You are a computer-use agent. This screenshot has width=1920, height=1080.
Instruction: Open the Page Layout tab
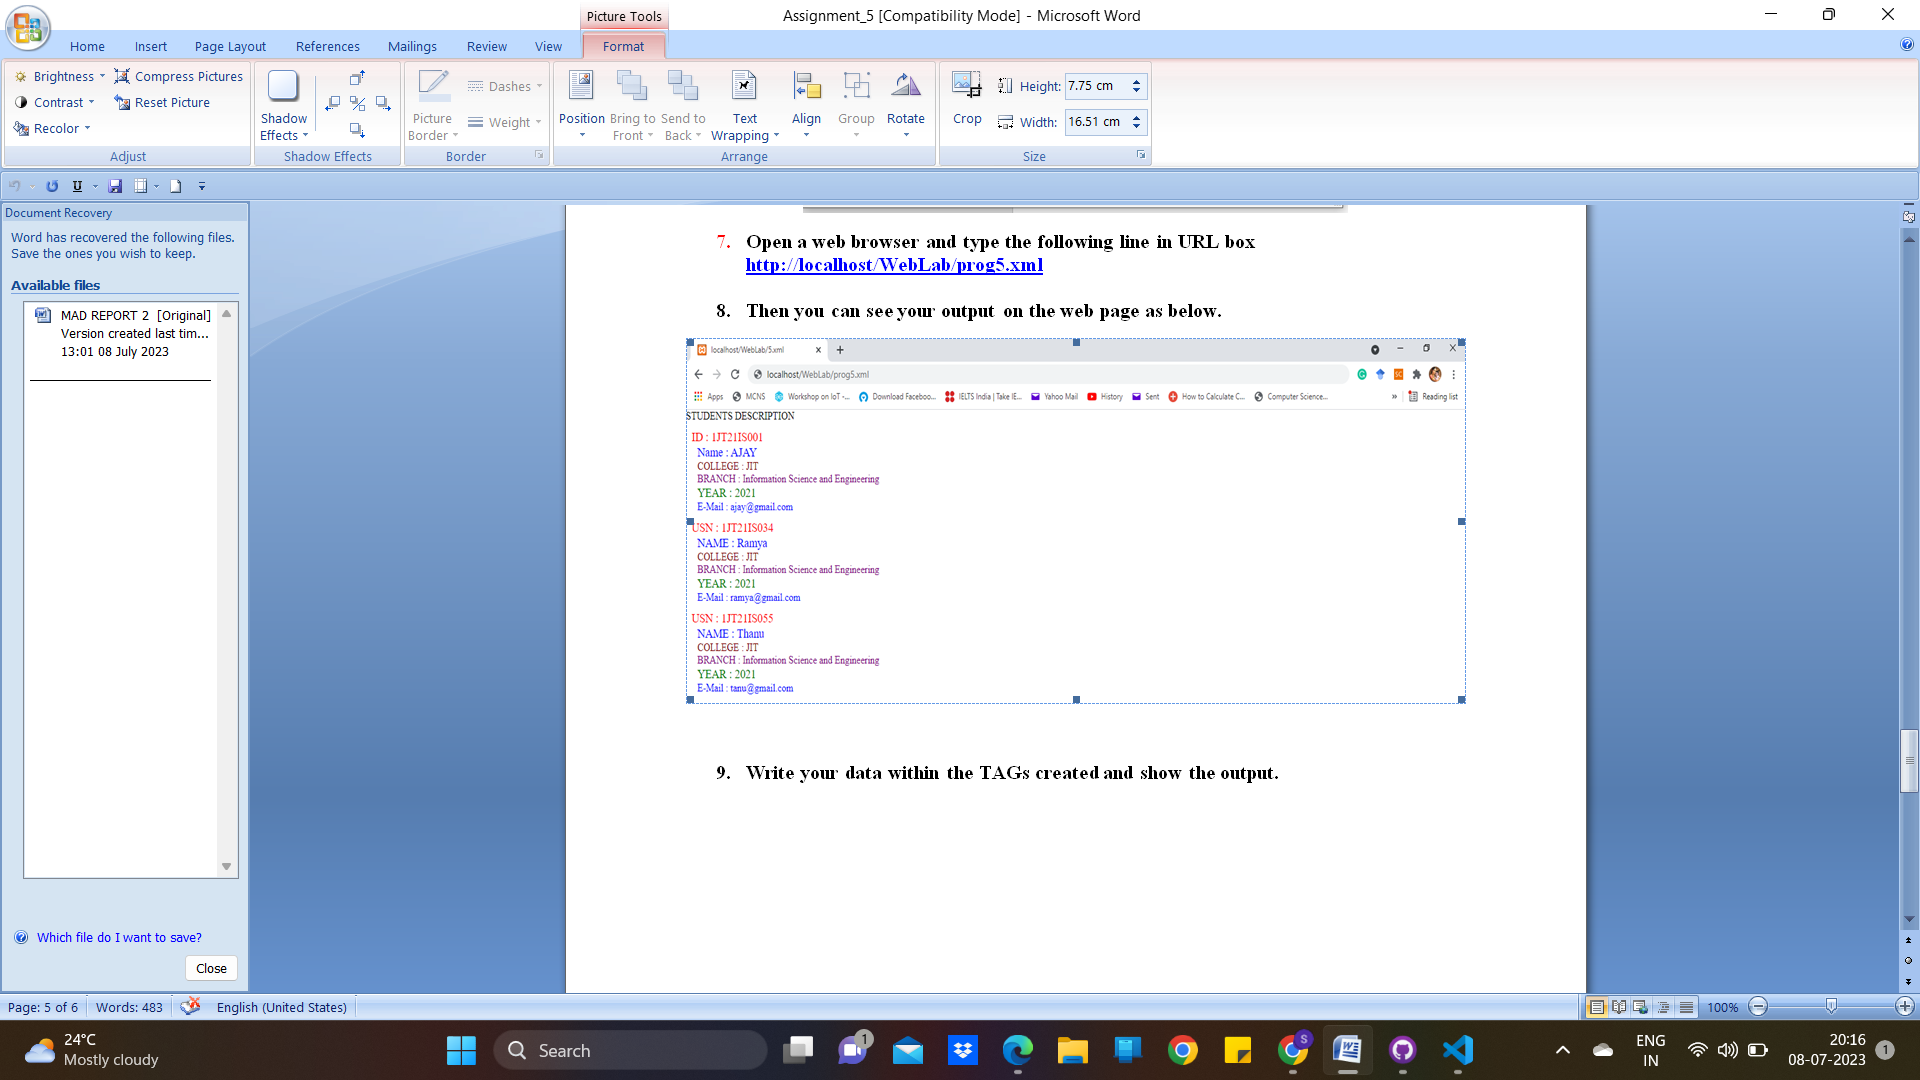[x=229, y=46]
